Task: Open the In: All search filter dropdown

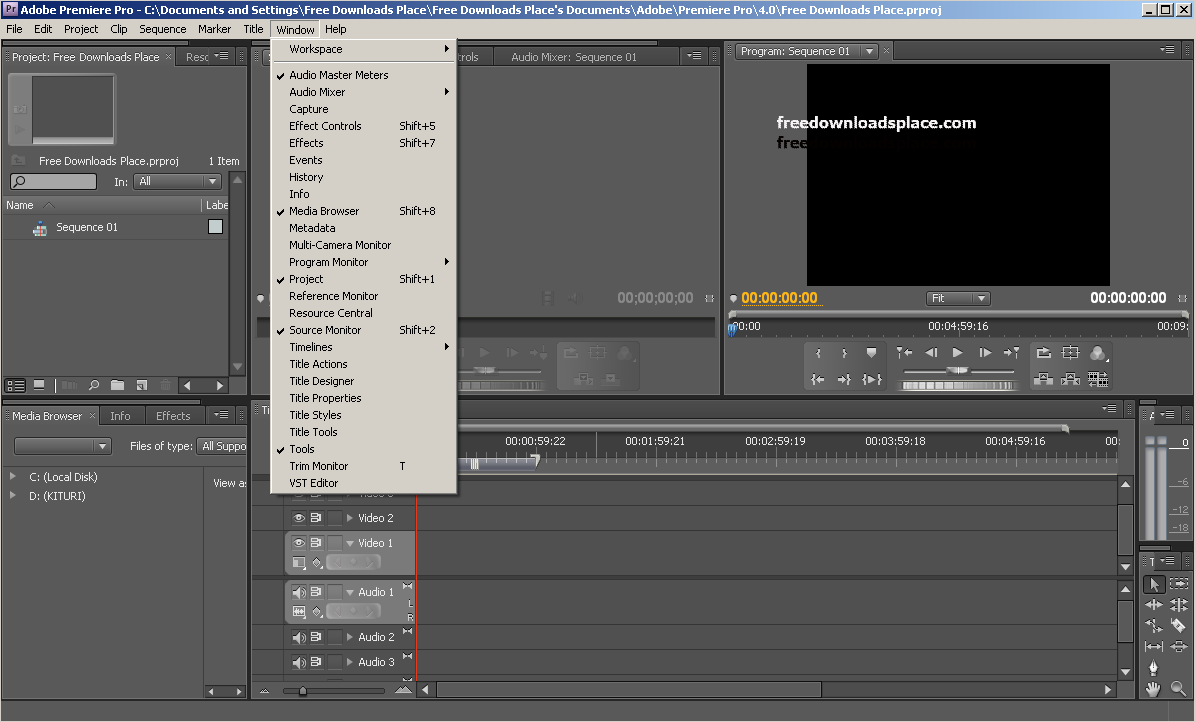Action: click(x=178, y=181)
